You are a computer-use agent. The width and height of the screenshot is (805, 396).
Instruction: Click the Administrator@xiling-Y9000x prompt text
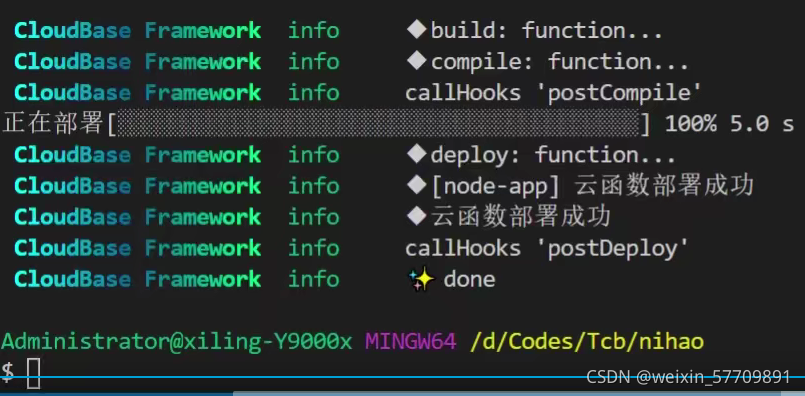pos(177,342)
